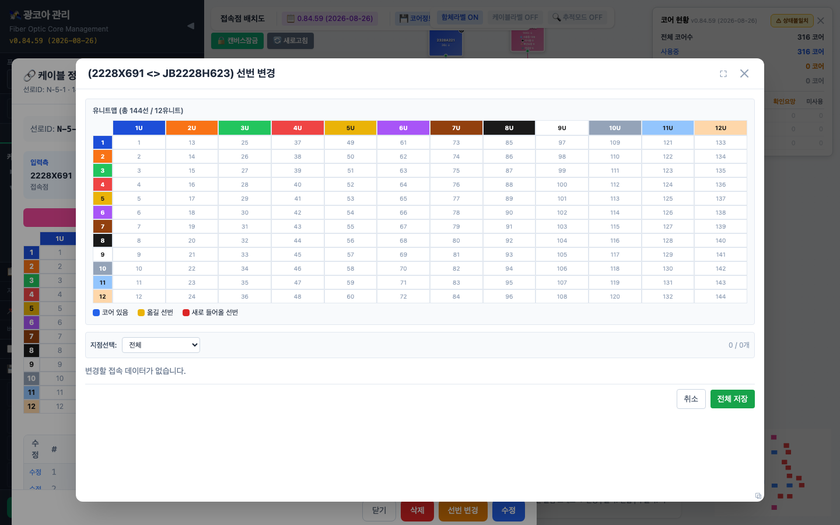The image size is (840, 525).
Task: Click core cell 100 in unit map
Action: click(561, 184)
